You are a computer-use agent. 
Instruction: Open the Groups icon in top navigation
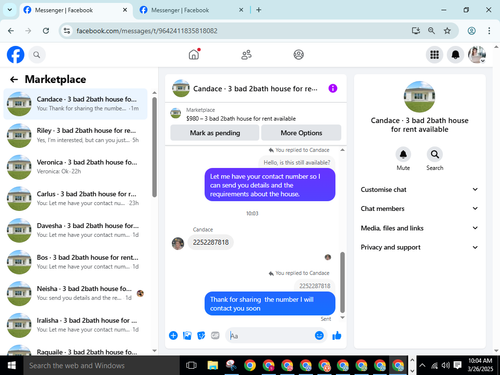[x=298, y=54]
